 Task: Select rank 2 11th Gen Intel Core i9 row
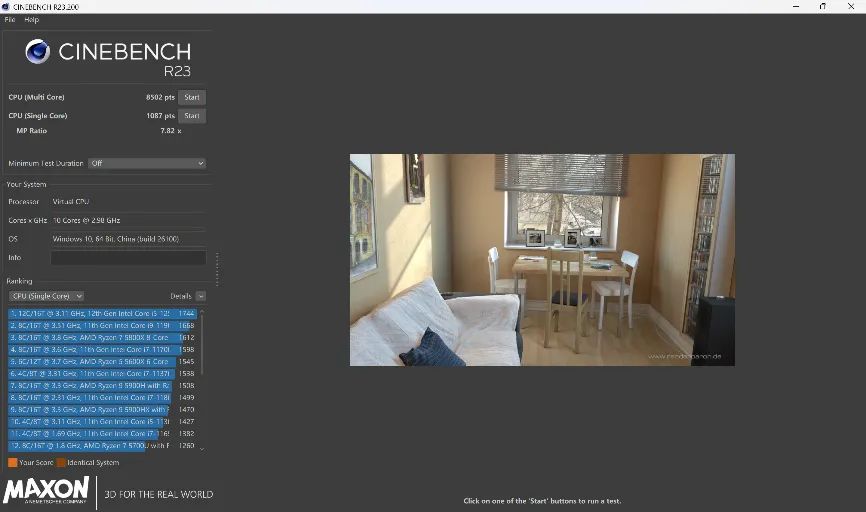[x=102, y=325]
